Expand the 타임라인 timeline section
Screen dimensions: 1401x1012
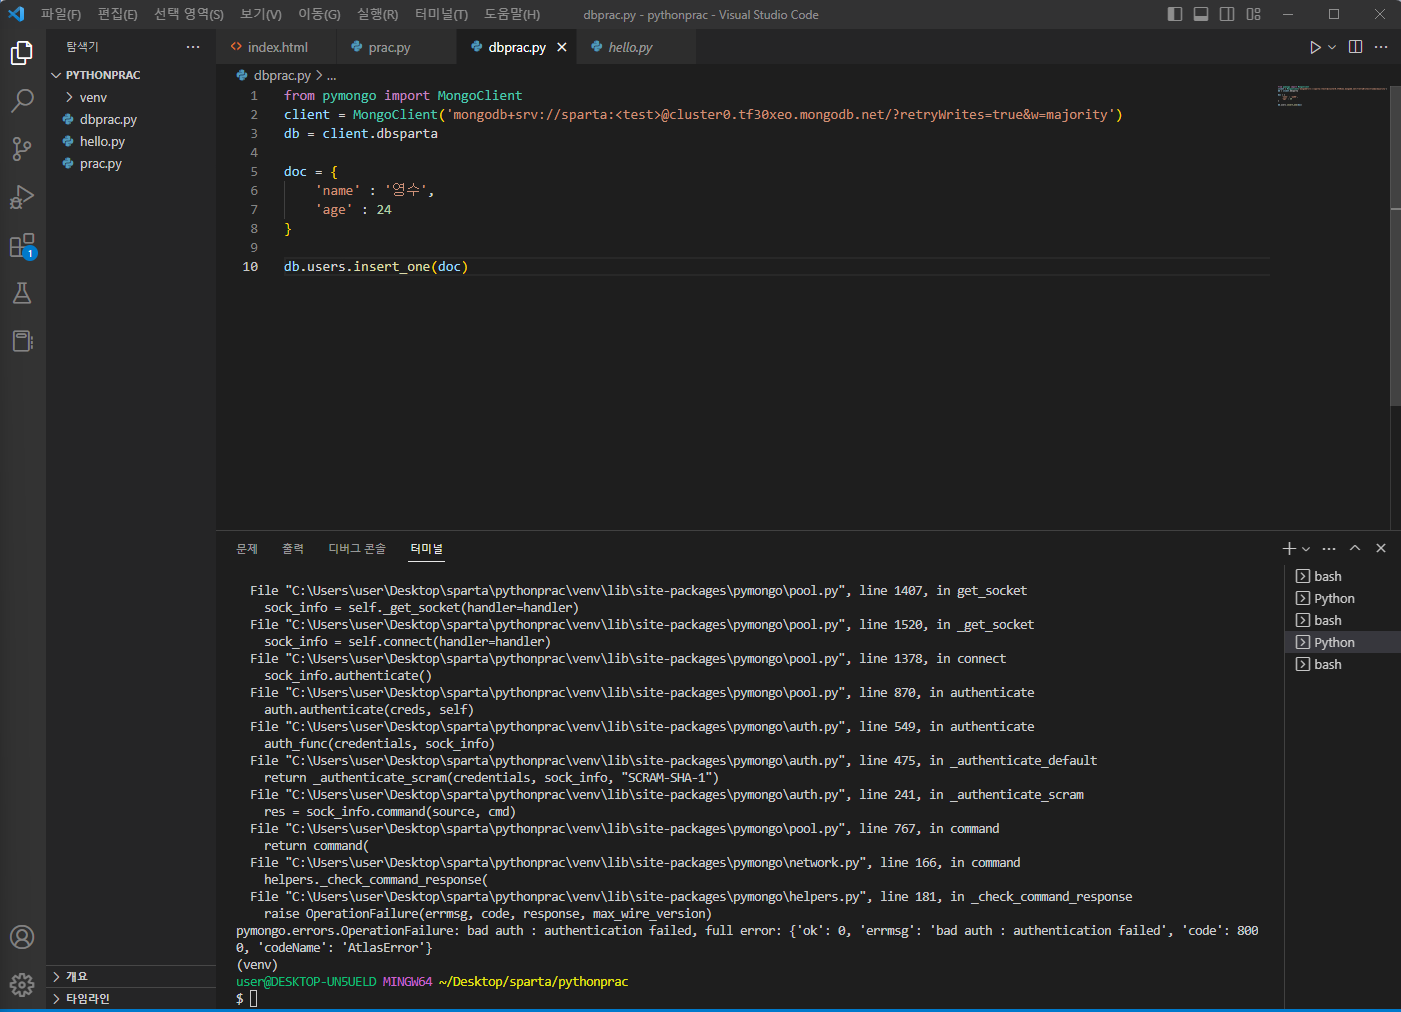coord(131,998)
